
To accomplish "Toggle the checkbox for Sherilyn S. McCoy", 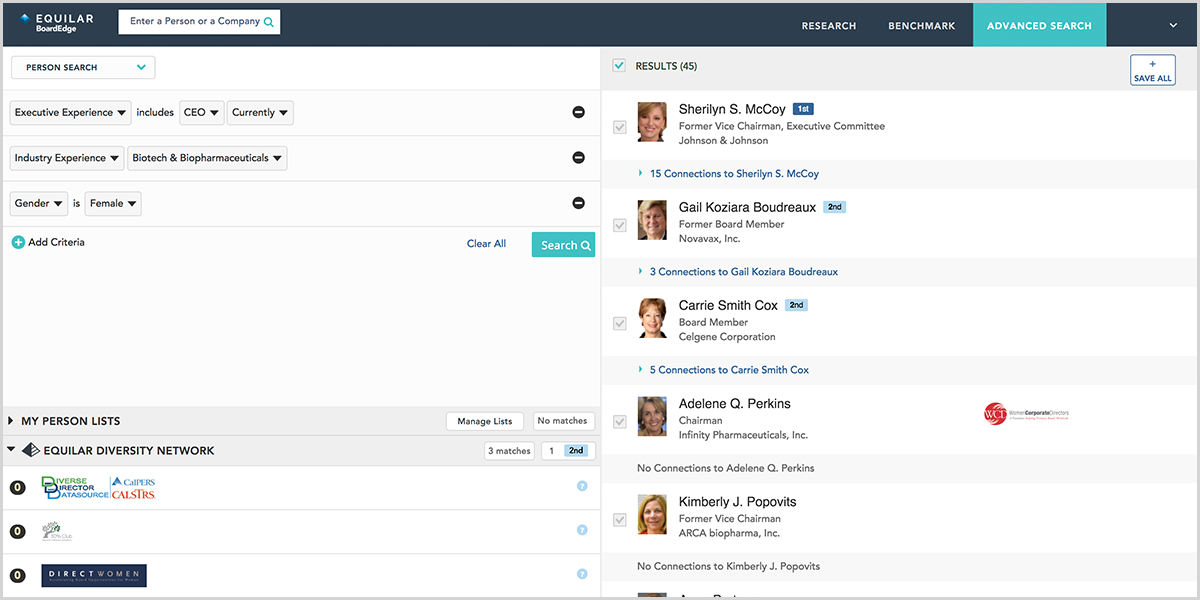I will [x=620, y=127].
